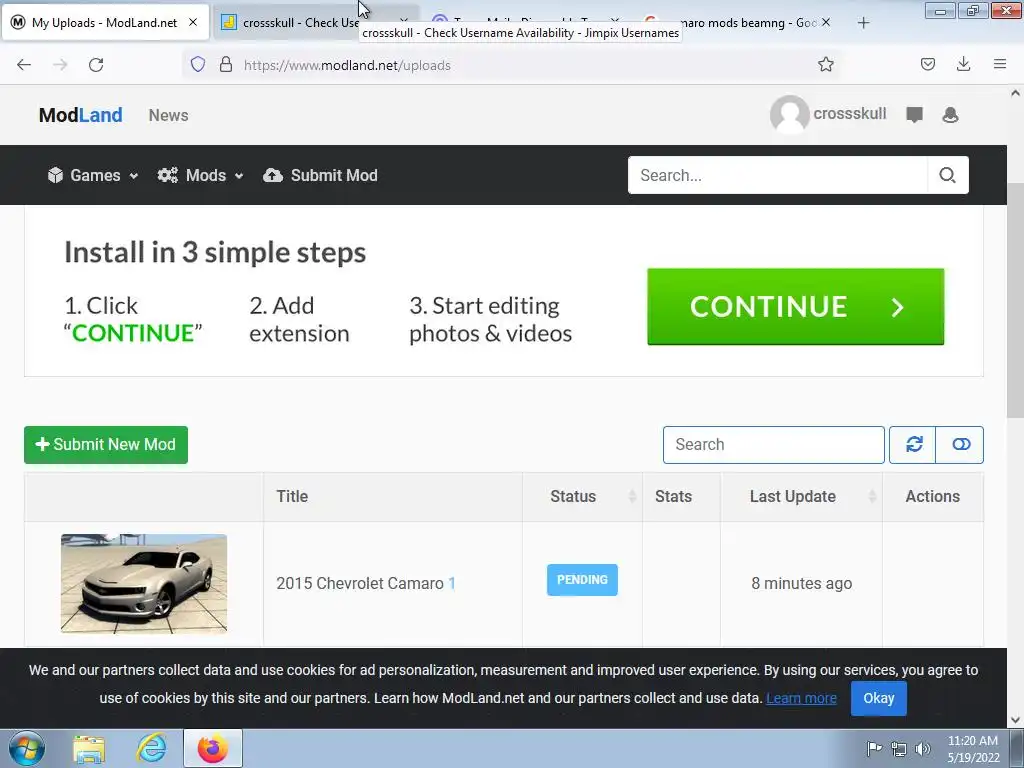This screenshot has width=1024, height=768.
Task: Open the Camaro mod thumbnail image
Action: pos(144,583)
